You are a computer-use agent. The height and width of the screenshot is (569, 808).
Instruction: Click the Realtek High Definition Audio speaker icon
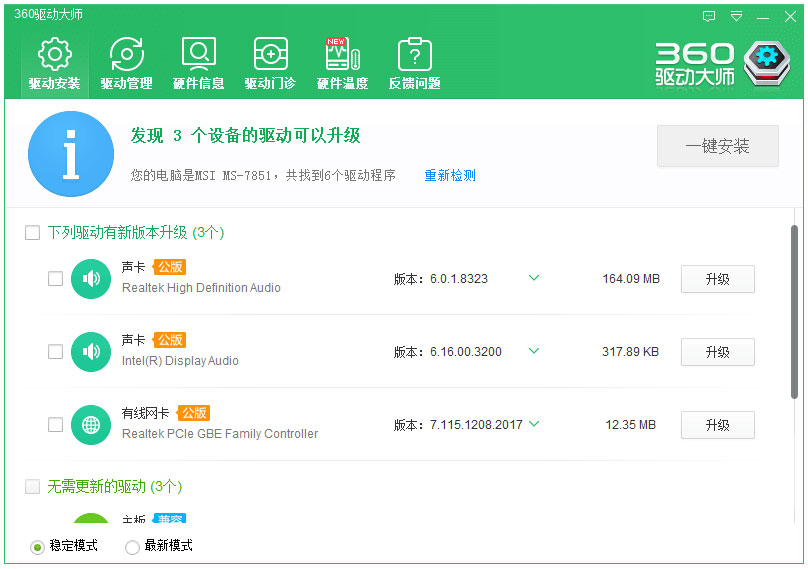pos(91,279)
